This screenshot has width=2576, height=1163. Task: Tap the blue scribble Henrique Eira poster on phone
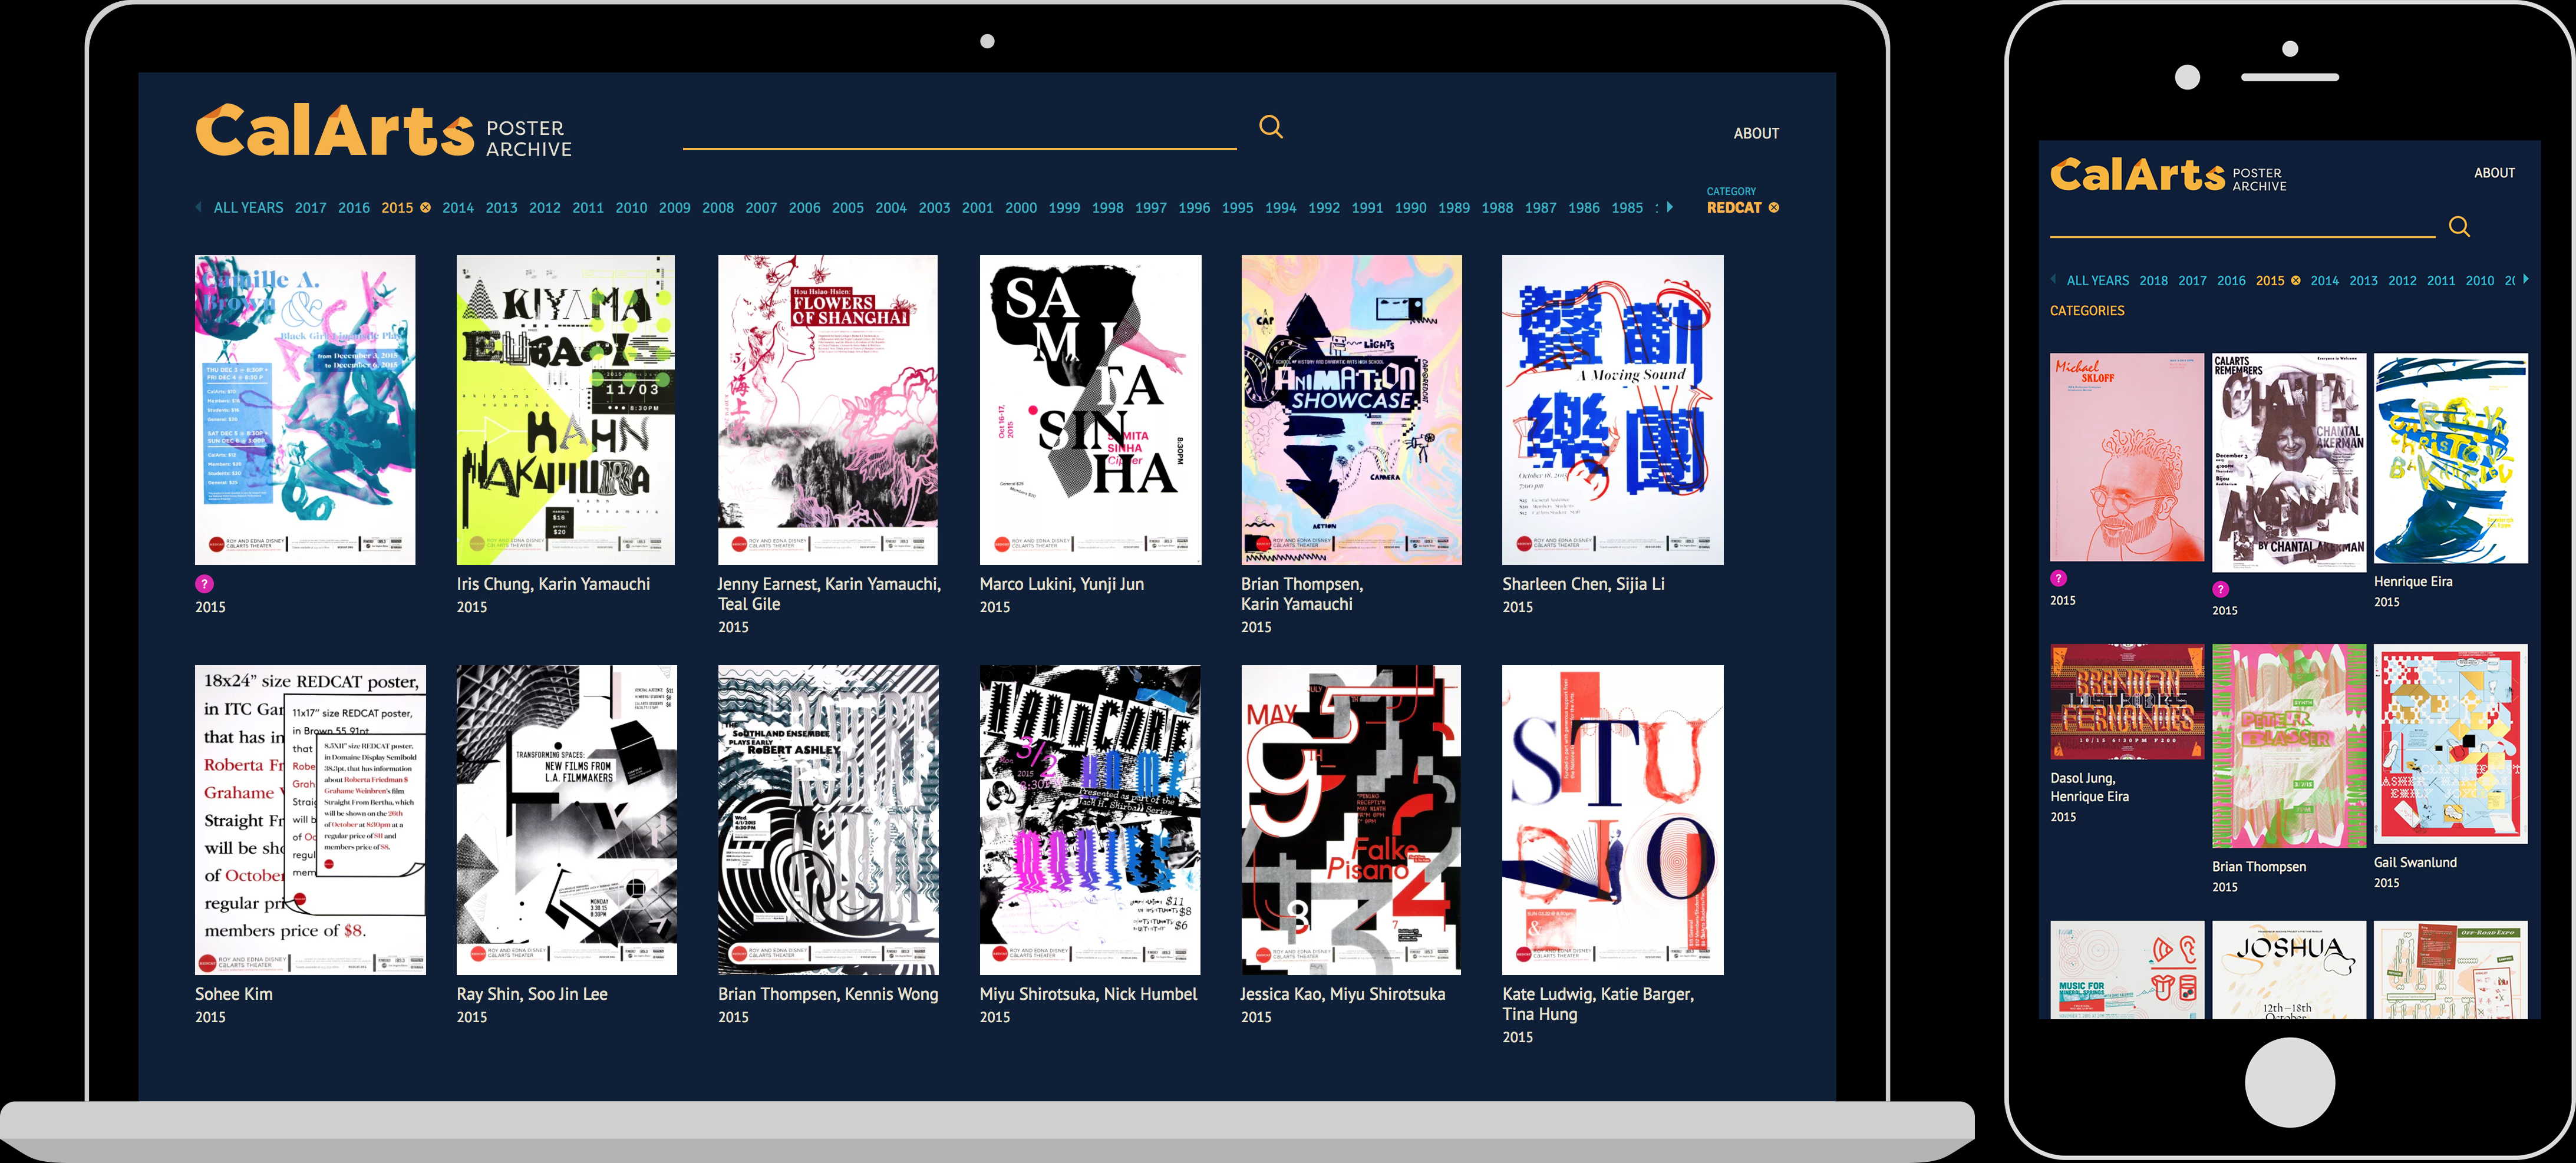coord(2450,458)
